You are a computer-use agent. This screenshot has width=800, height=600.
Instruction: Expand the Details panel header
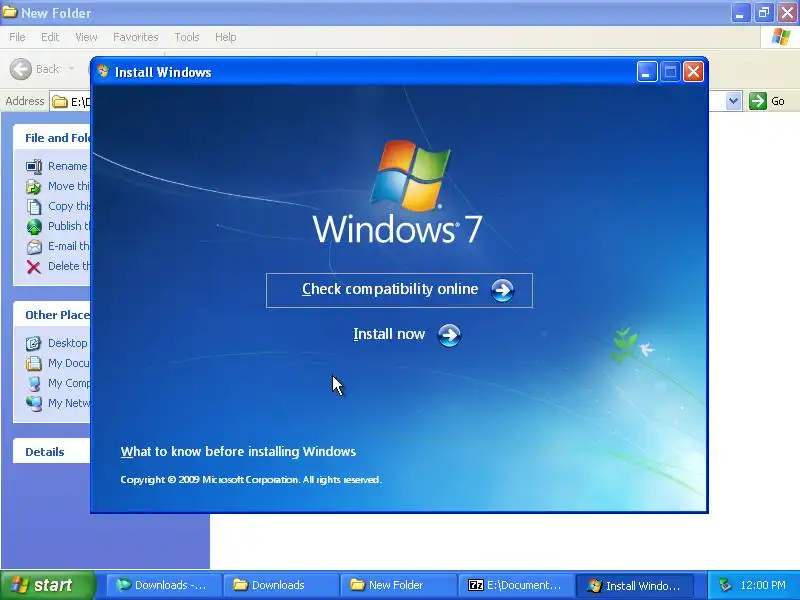coord(52,452)
